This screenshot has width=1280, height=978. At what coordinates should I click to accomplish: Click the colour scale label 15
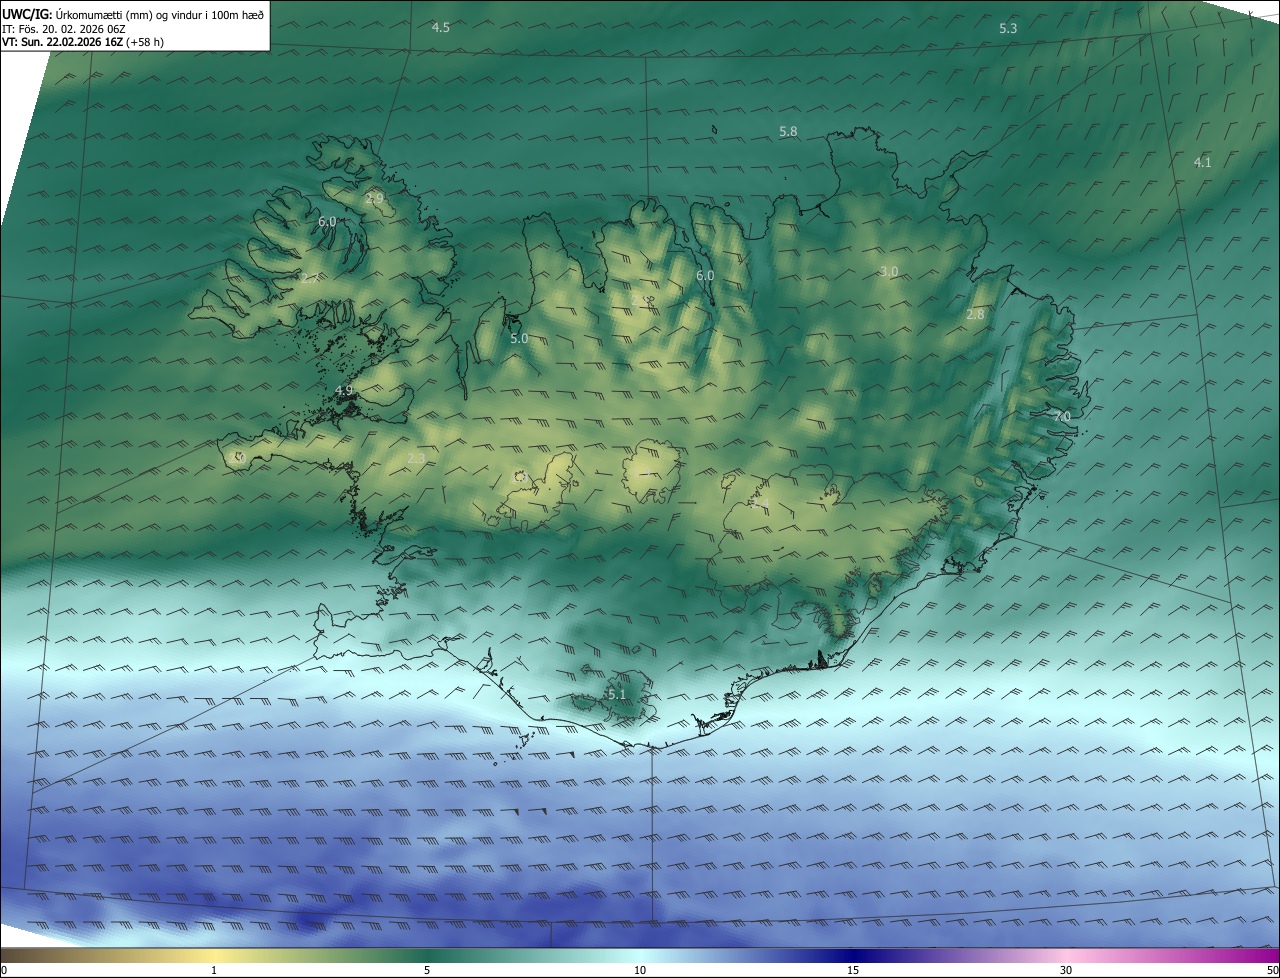point(853,970)
